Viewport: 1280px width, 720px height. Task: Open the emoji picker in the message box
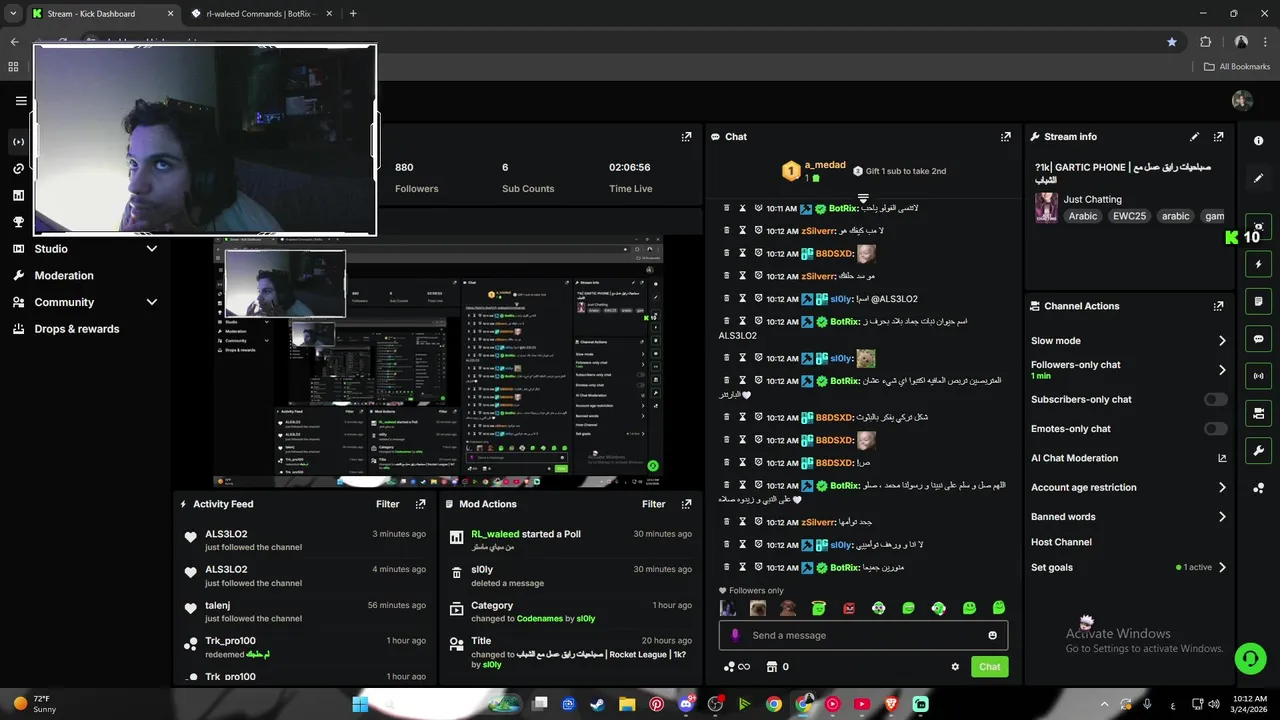click(992, 635)
